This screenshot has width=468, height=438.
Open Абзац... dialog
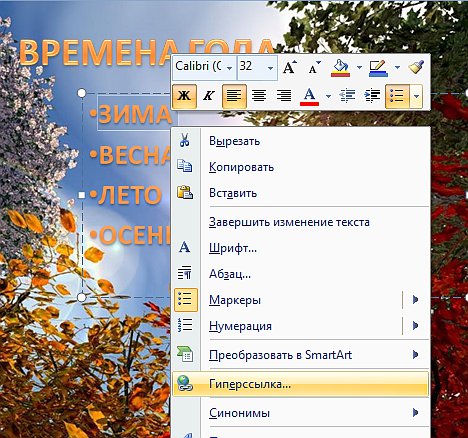pyautogui.click(x=301, y=274)
